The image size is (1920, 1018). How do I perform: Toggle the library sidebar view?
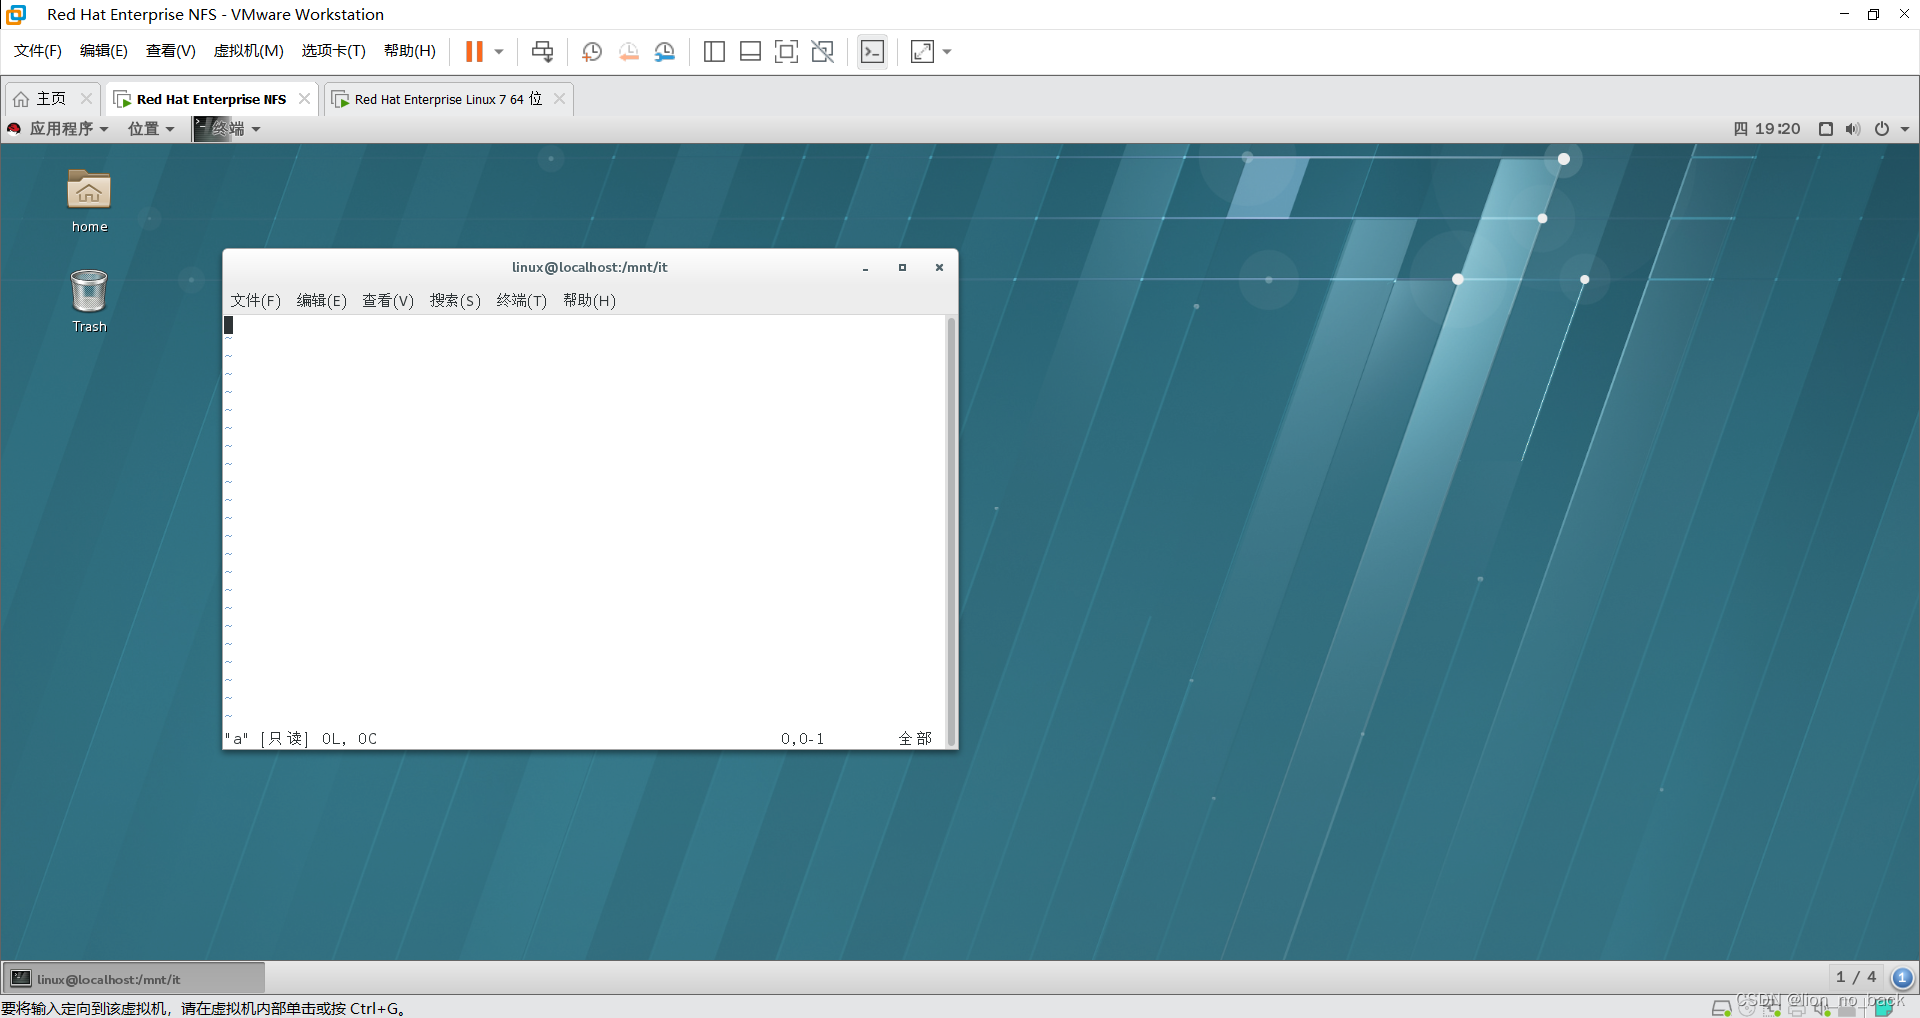pyautogui.click(x=714, y=51)
